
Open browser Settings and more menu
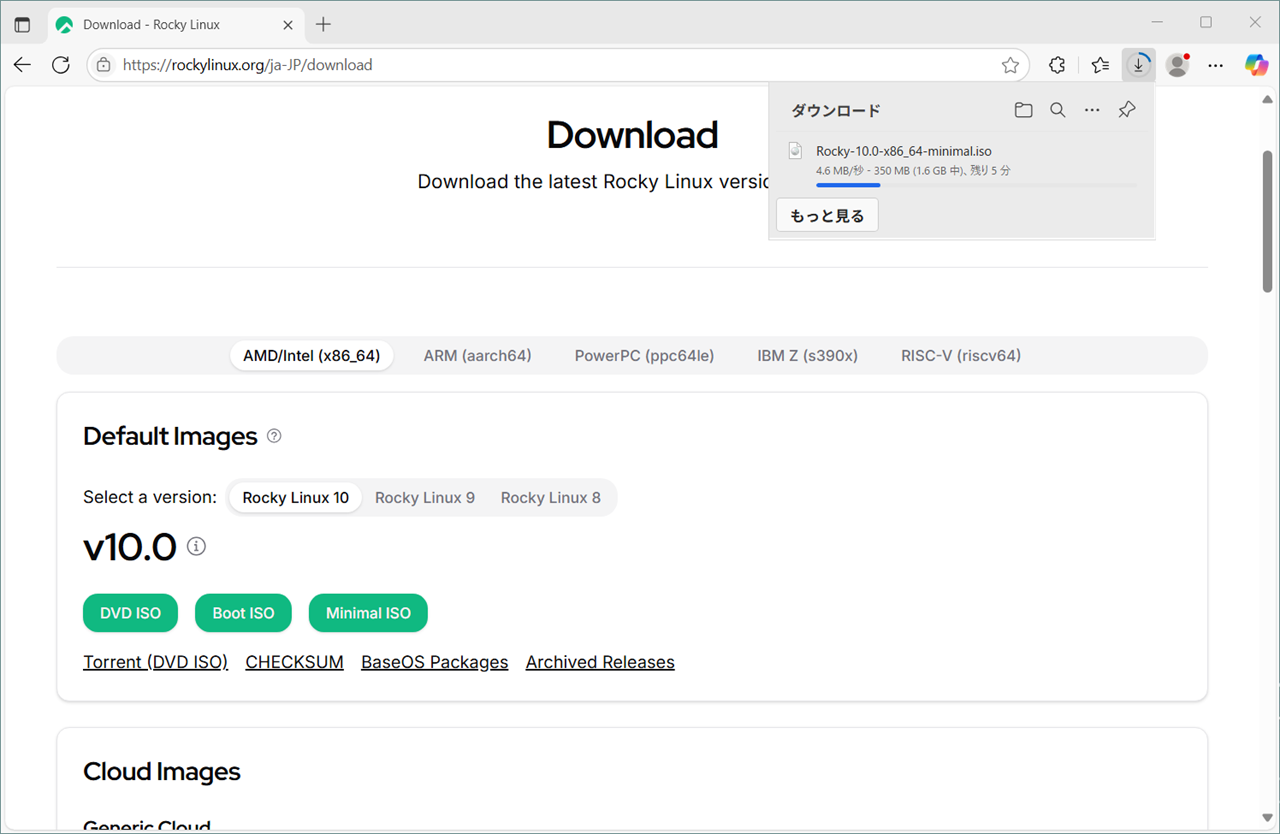[1216, 65]
